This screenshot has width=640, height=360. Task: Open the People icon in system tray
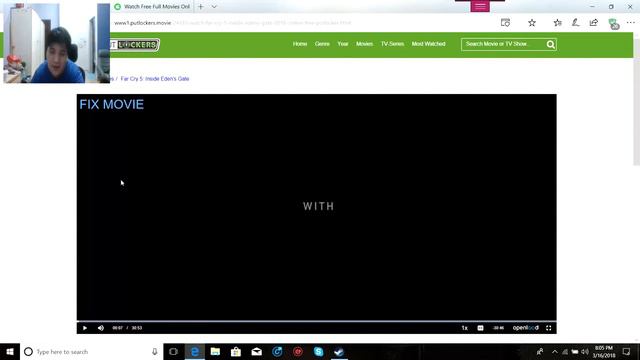point(540,351)
